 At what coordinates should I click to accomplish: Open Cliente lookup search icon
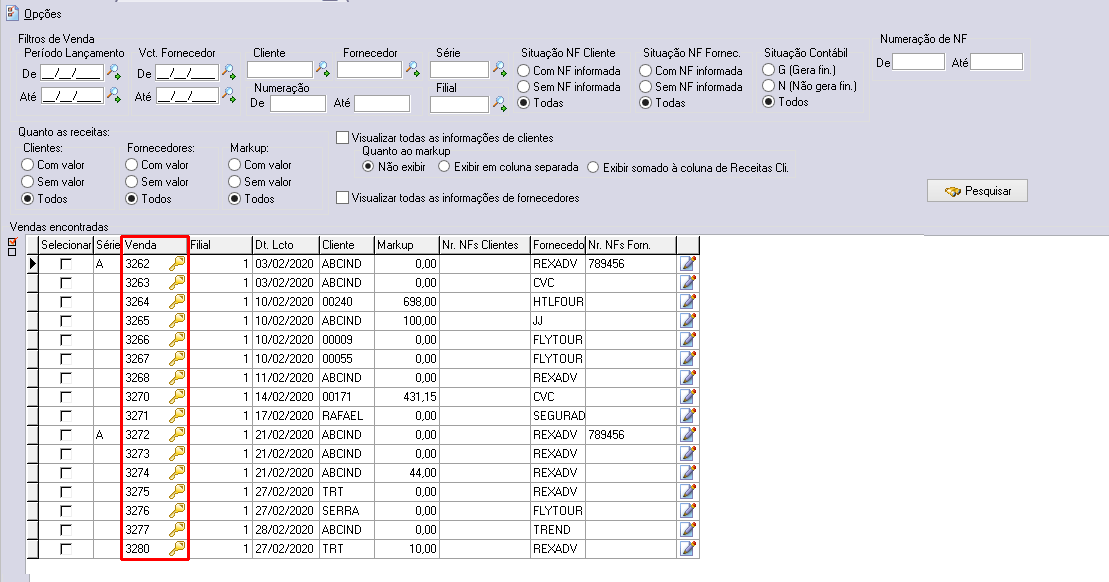click(323, 69)
